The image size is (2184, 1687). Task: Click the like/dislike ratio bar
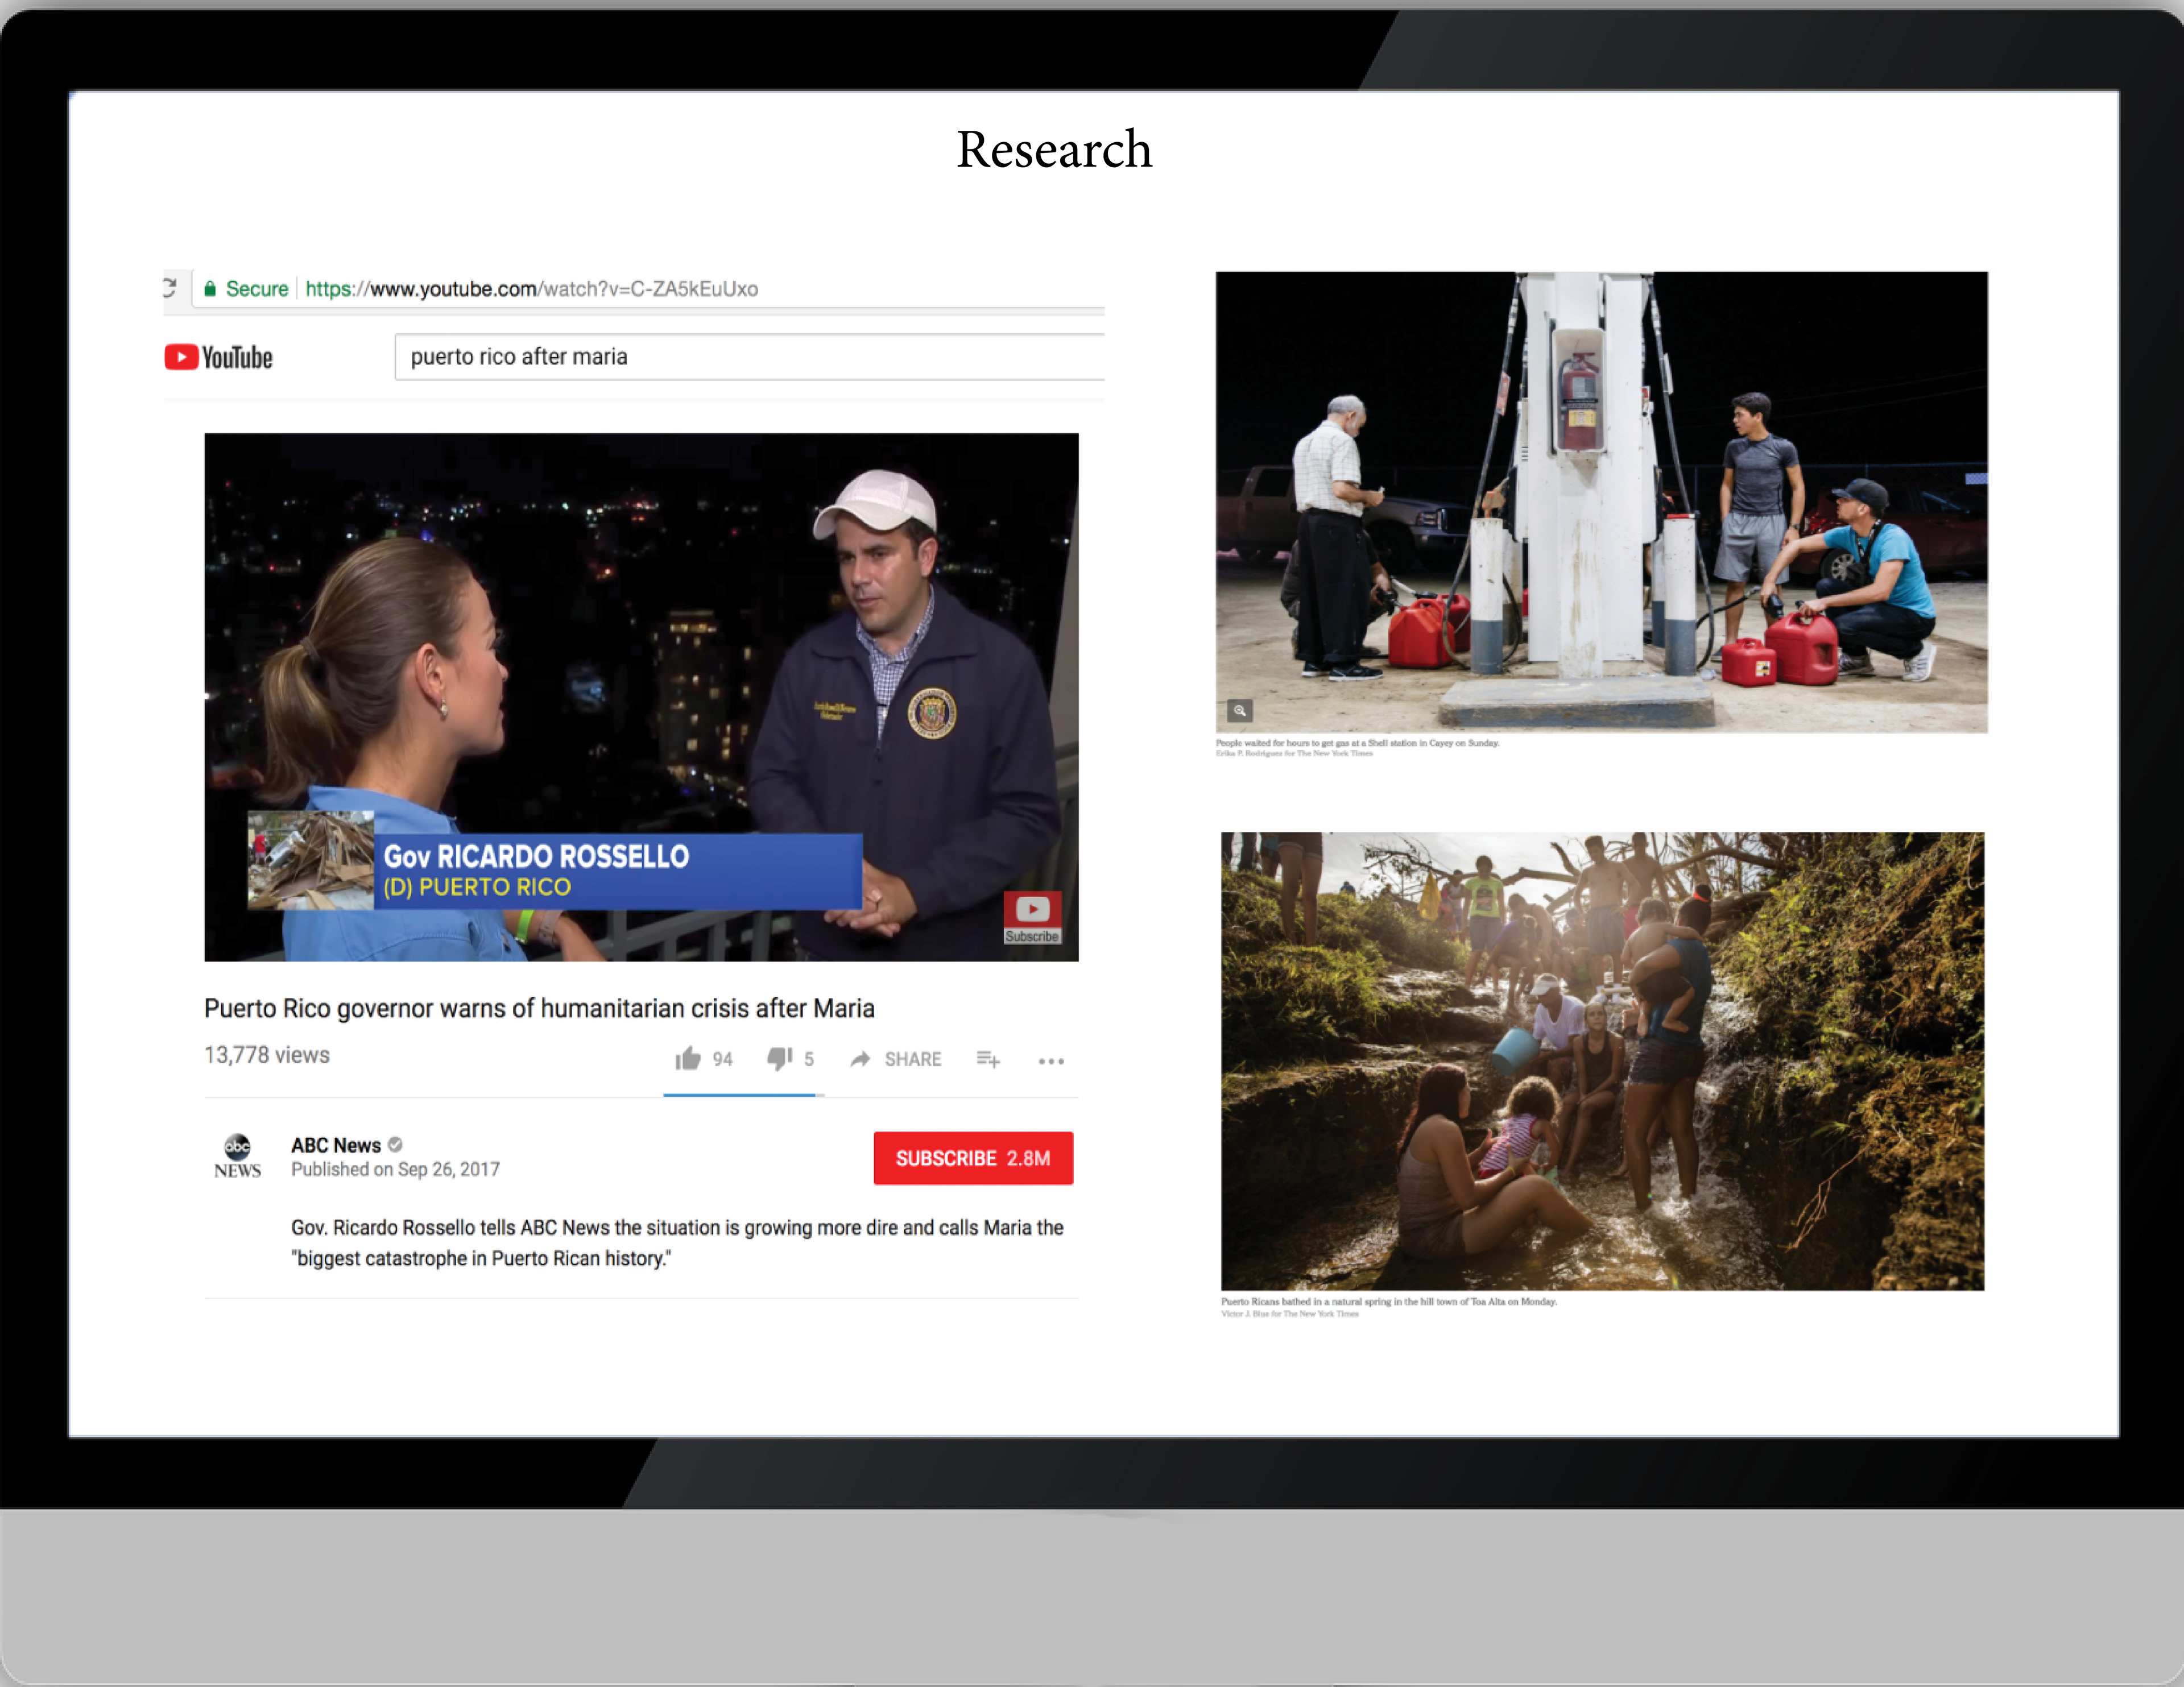coord(743,1095)
